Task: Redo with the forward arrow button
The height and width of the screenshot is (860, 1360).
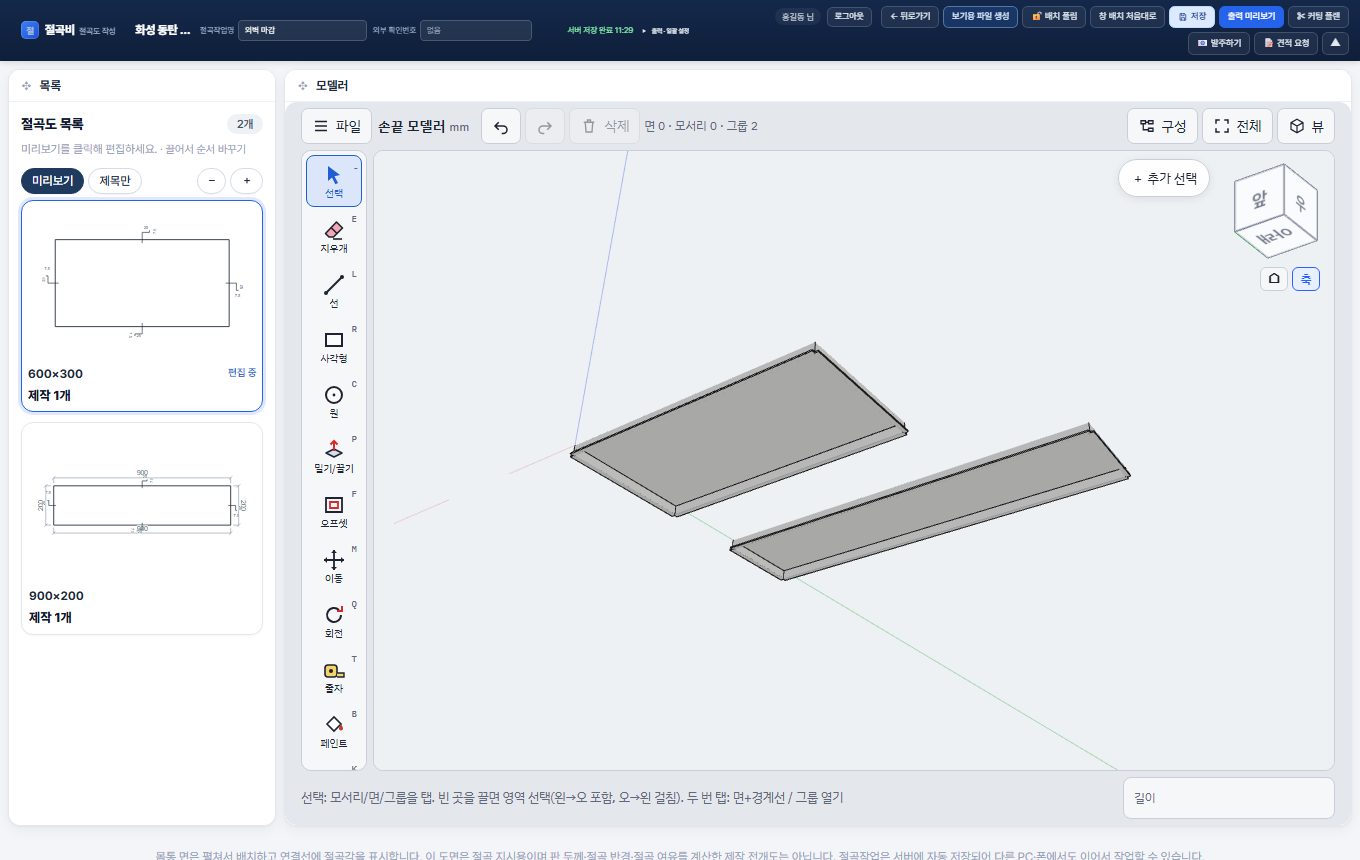Action: click(545, 126)
